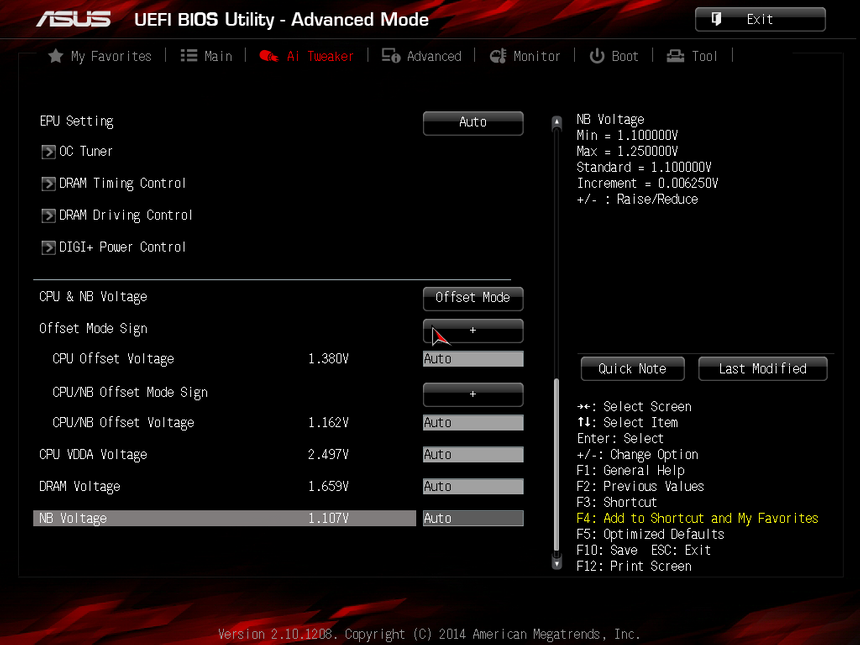Viewport: 860px width, 645px height.
Task: Click the Main tab list icon
Action: pos(189,55)
